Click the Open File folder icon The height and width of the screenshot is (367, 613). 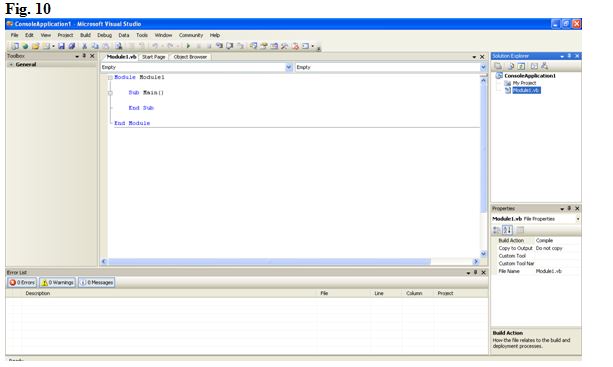point(36,46)
